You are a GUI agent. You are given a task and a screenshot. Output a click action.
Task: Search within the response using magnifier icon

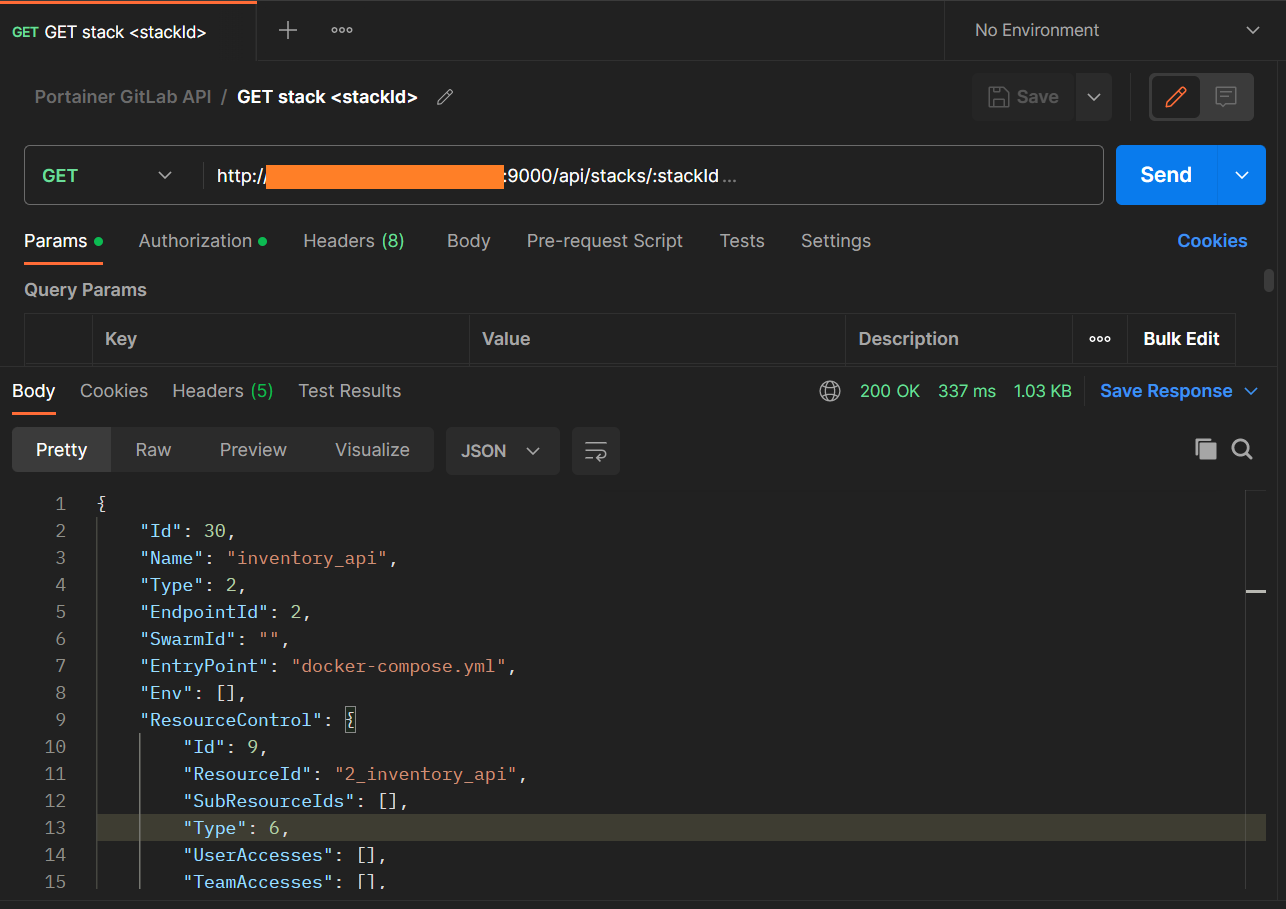(x=1242, y=449)
